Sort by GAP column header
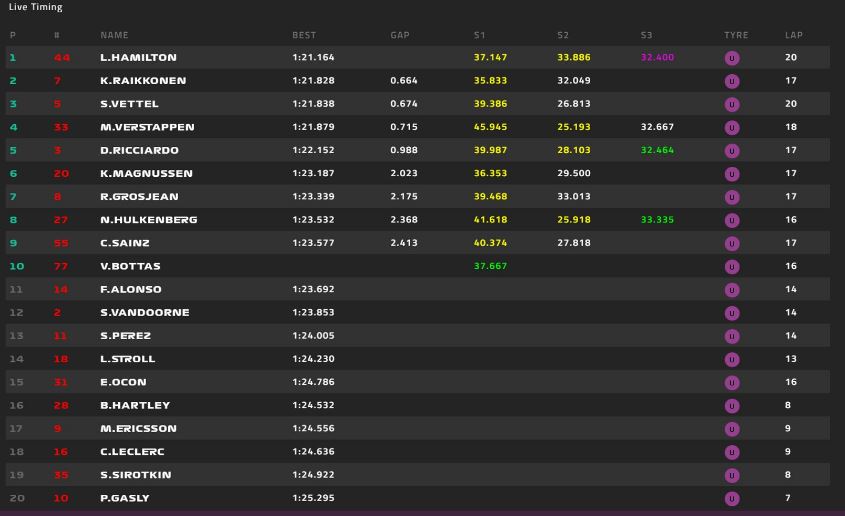This screenshot has width=845, height=516. tap(400, 35)
